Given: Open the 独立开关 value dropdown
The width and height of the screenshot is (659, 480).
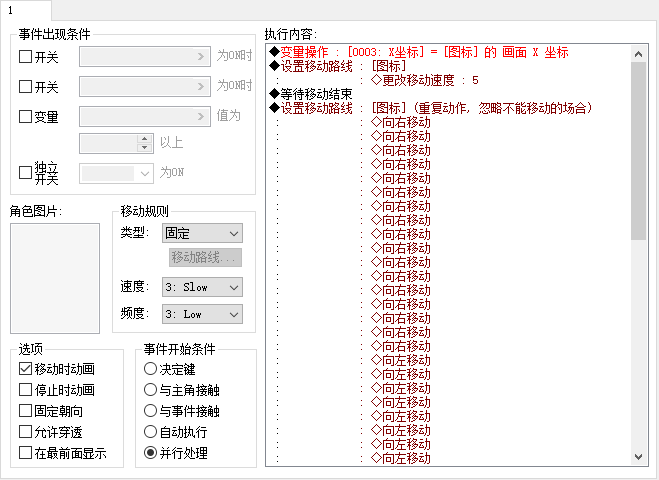Looking at the screenshot, I should [116, 173].
